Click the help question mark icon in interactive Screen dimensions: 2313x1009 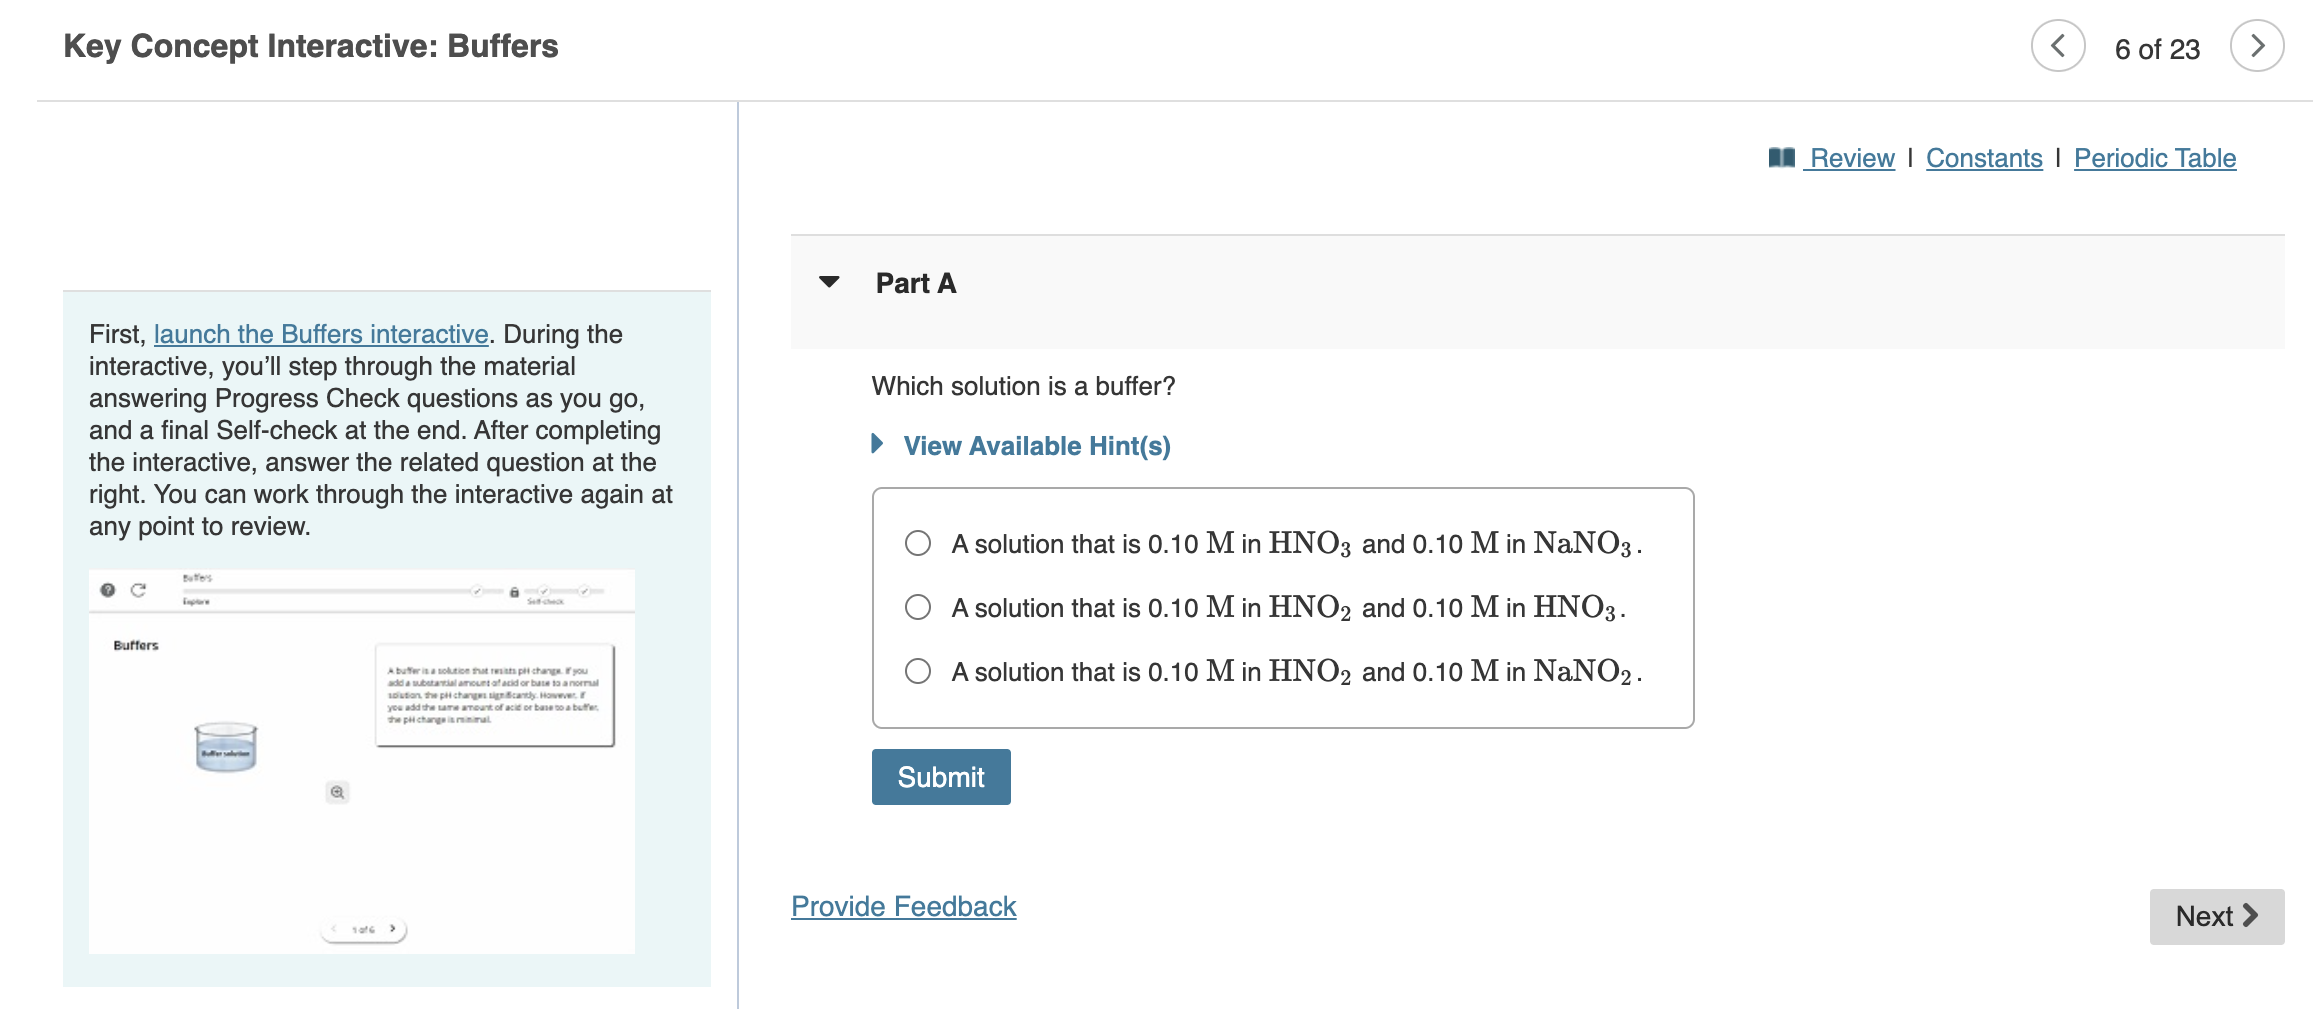coord(107,590)
